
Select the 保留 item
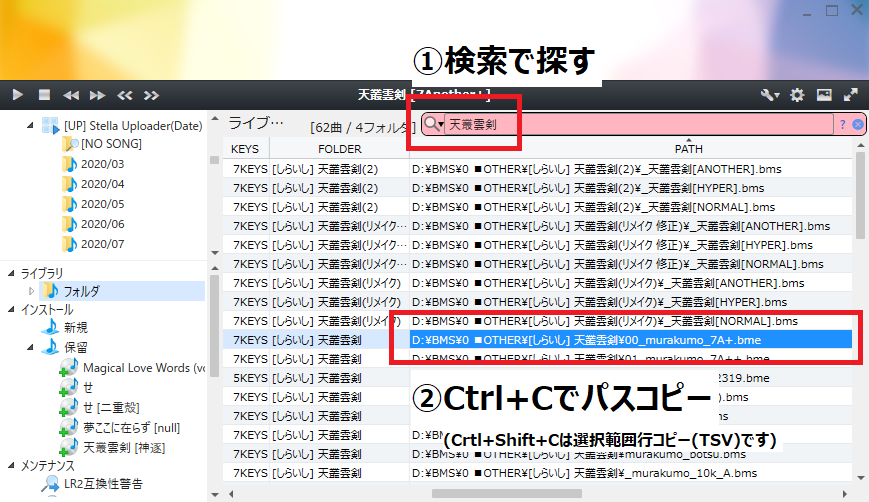[75, 347]
